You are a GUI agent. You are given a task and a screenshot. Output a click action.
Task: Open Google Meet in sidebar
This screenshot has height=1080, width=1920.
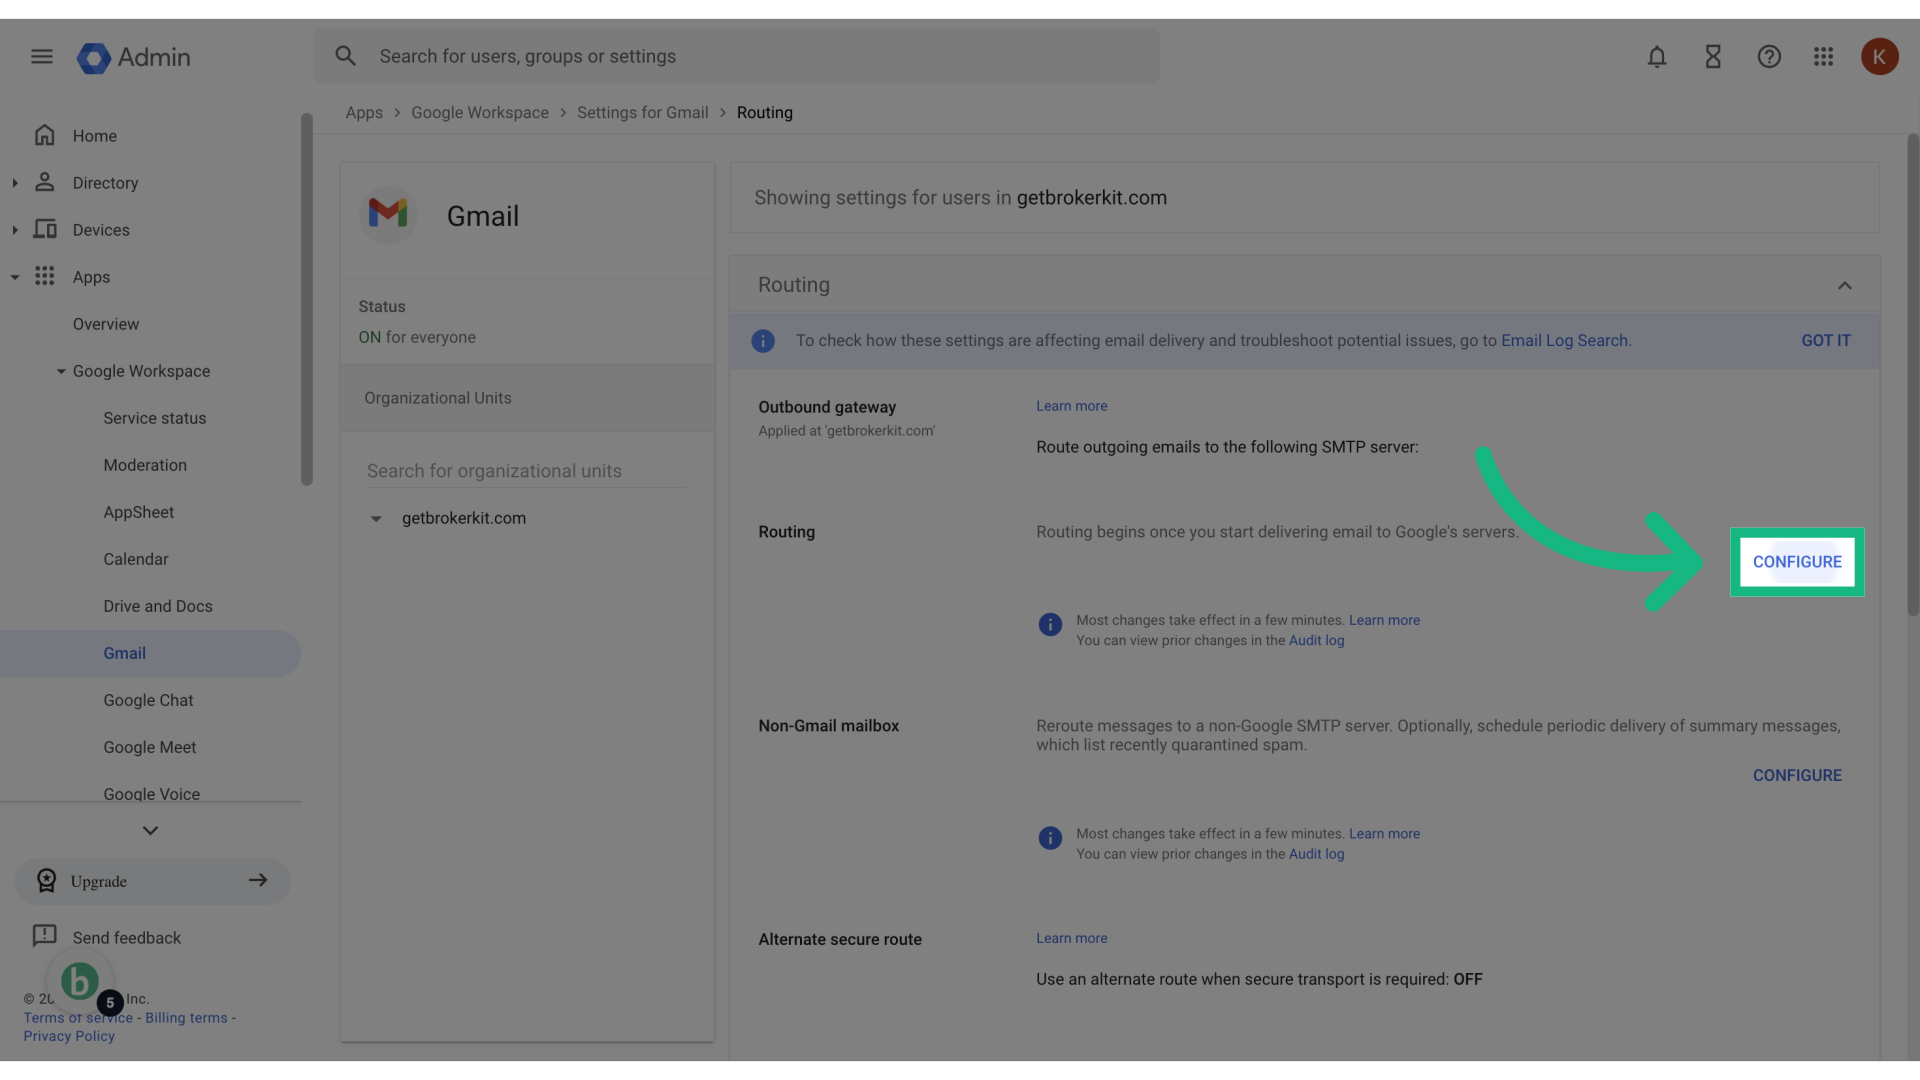pyautogui.click(x=150, y=747)
